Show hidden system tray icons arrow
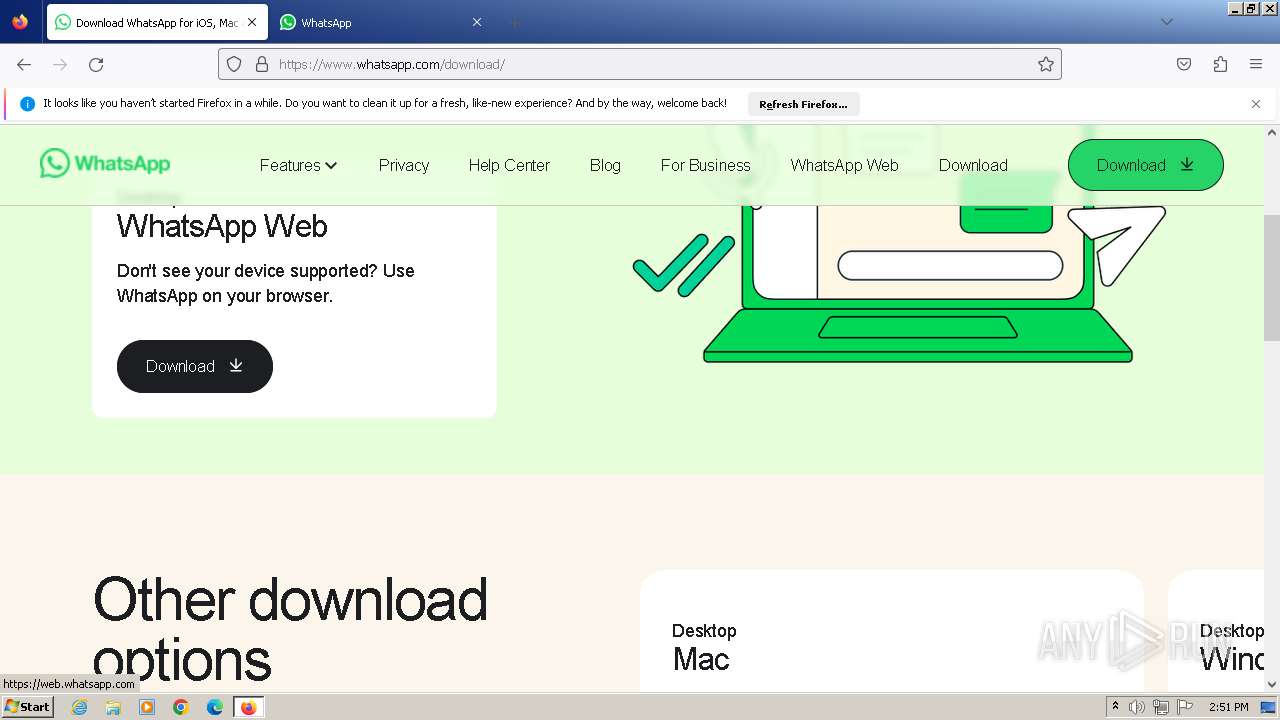Image resolution: width=1280 pixels, height=720 pixels. (x=1115, y=706)
